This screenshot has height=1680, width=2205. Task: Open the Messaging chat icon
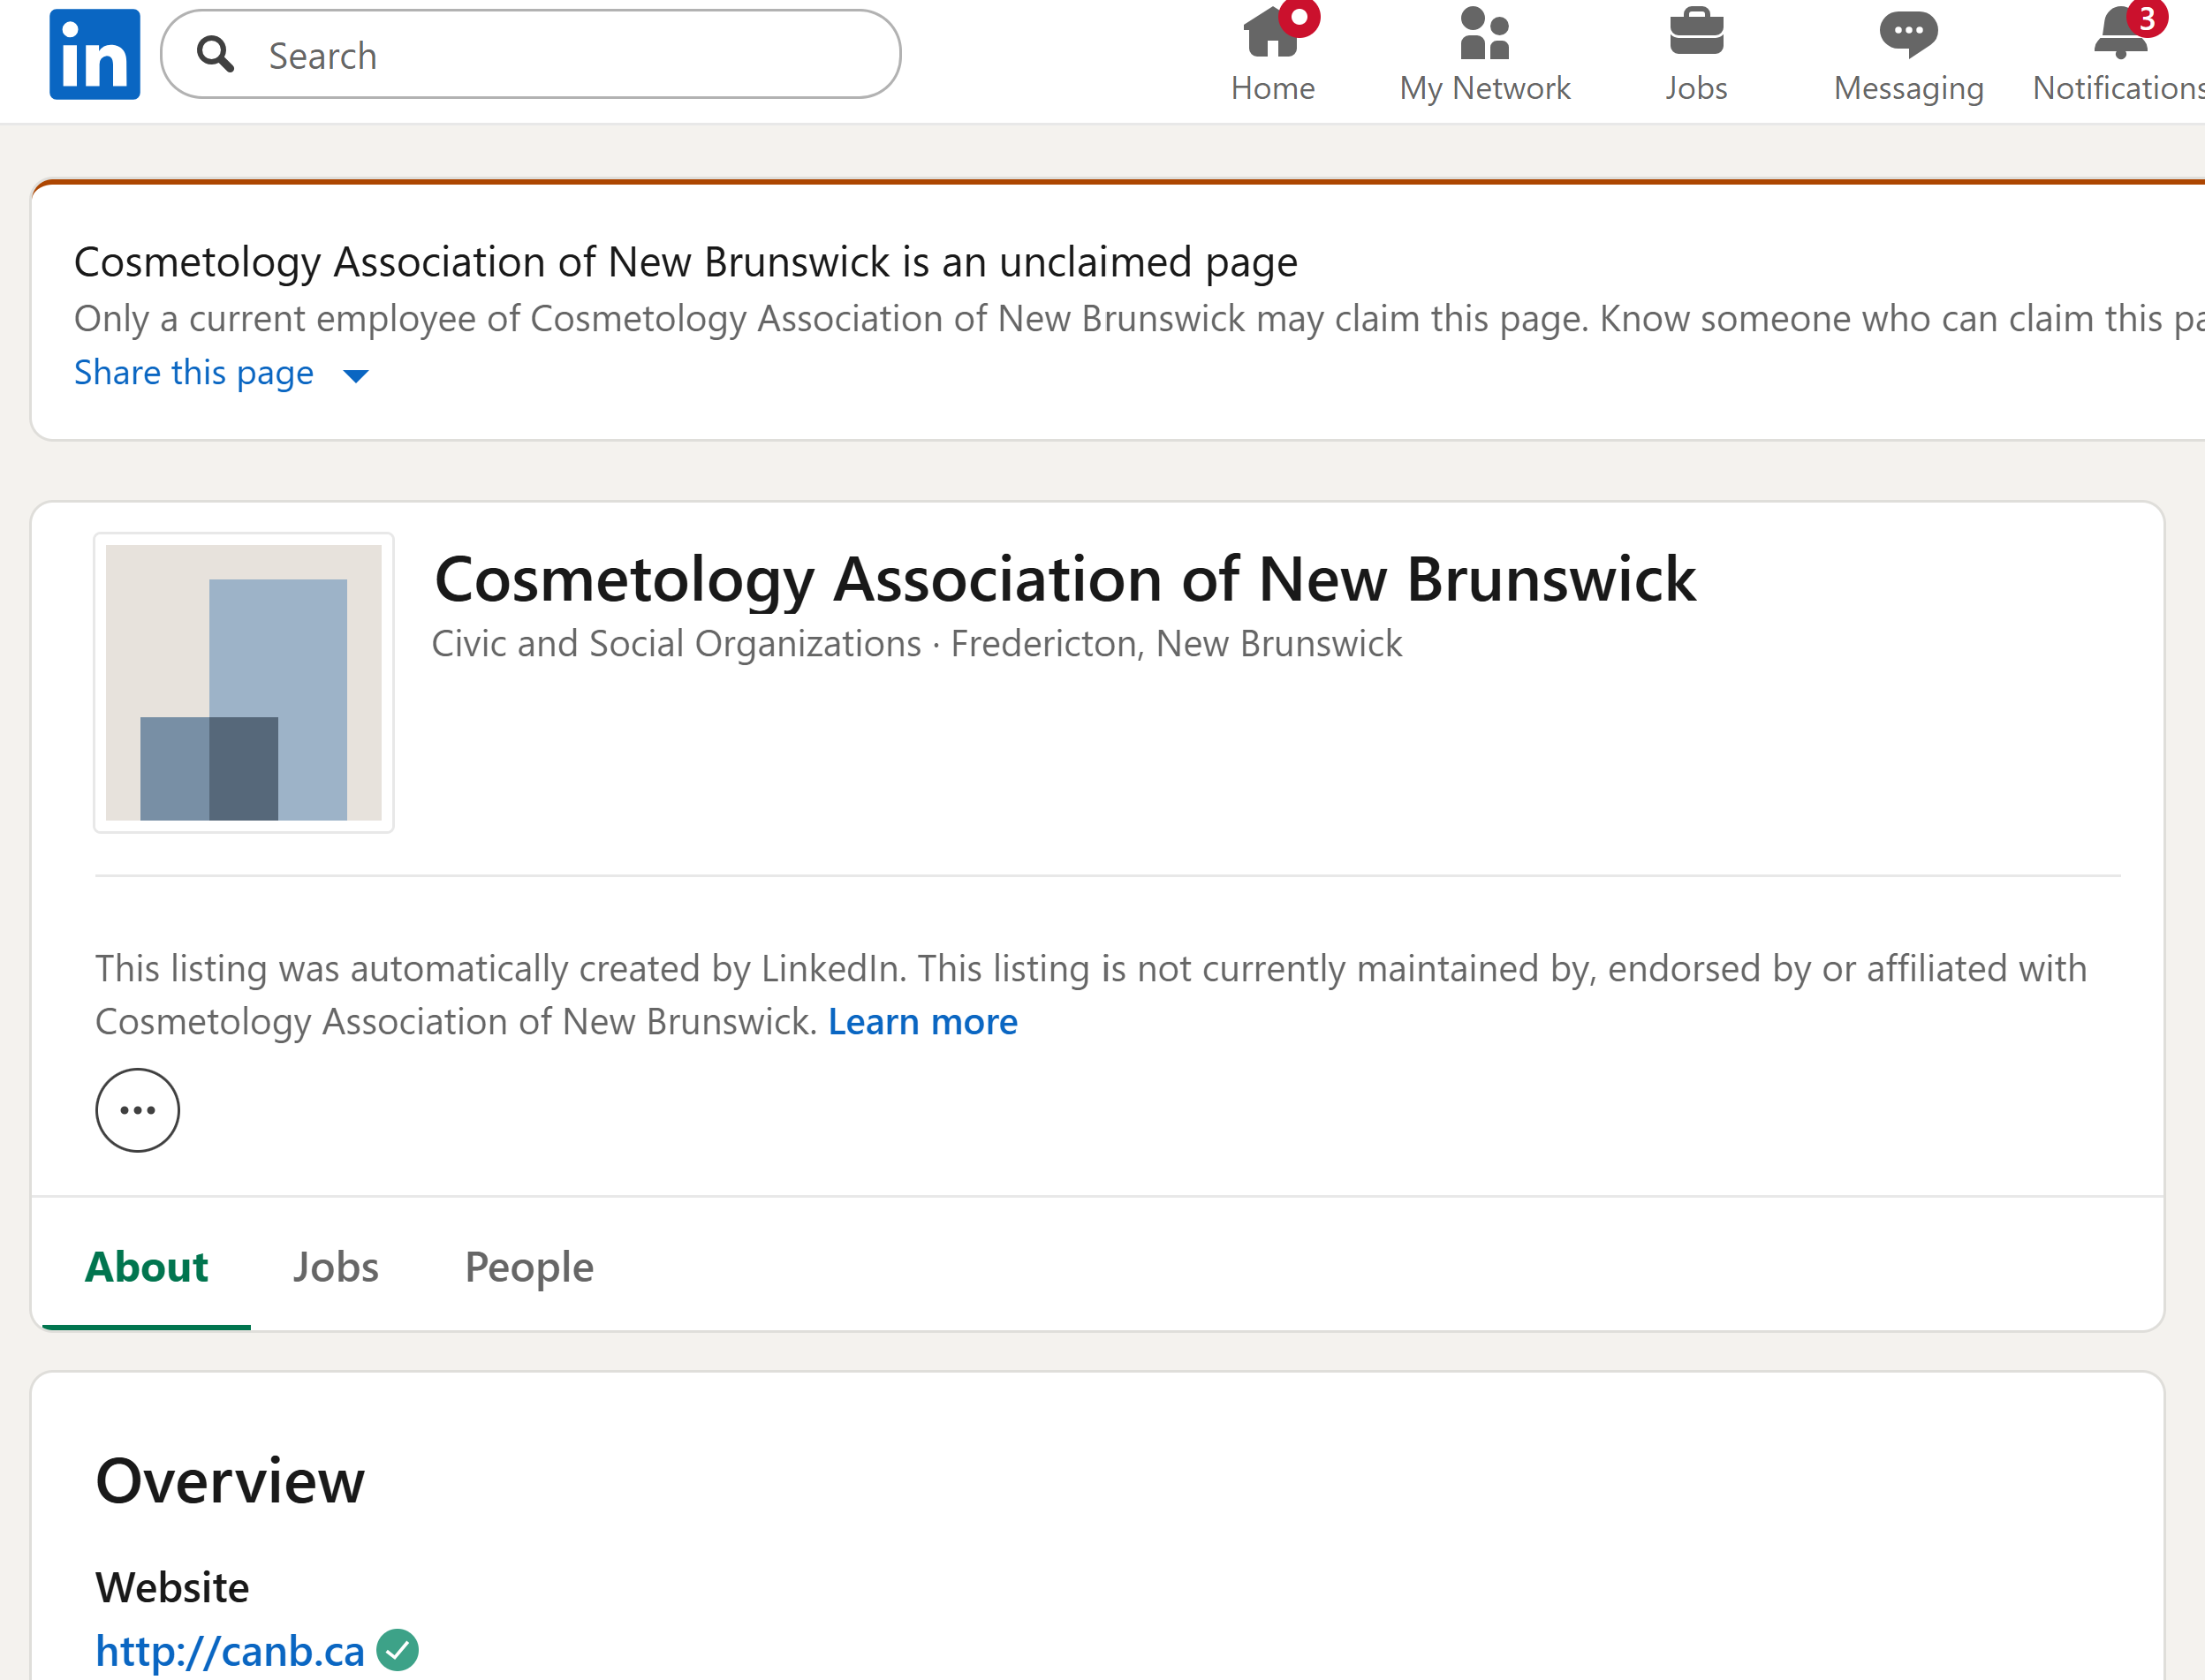point(1908,34)
